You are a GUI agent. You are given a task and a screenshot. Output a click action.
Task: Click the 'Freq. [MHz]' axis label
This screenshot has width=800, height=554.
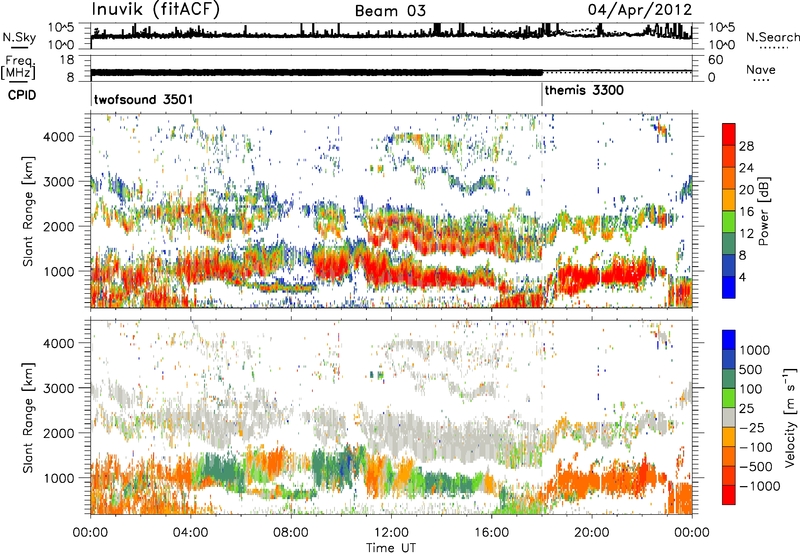18,67
